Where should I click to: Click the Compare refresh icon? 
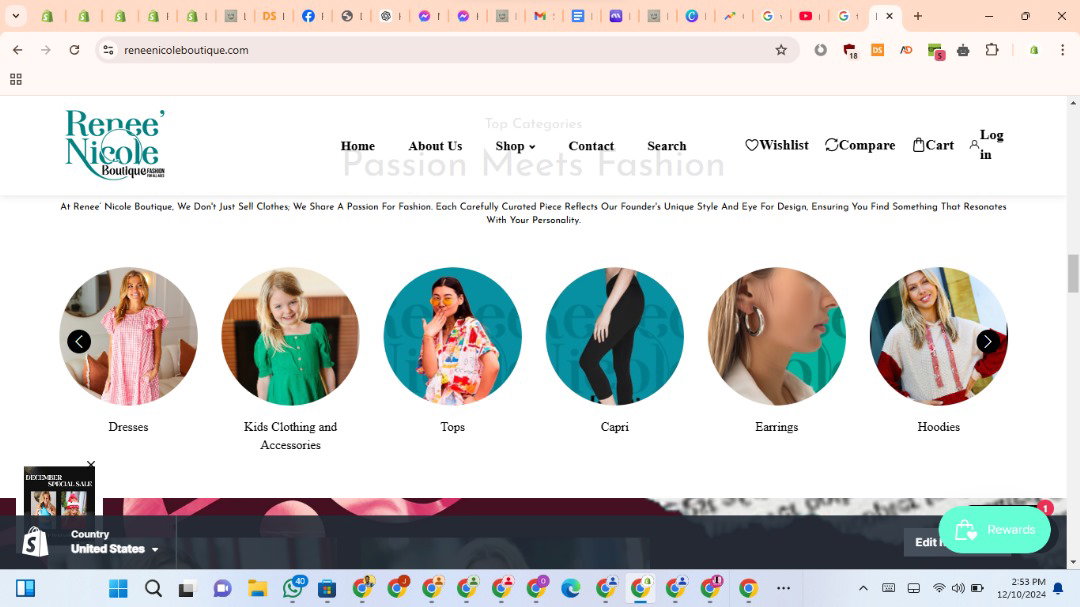[831, 145]
